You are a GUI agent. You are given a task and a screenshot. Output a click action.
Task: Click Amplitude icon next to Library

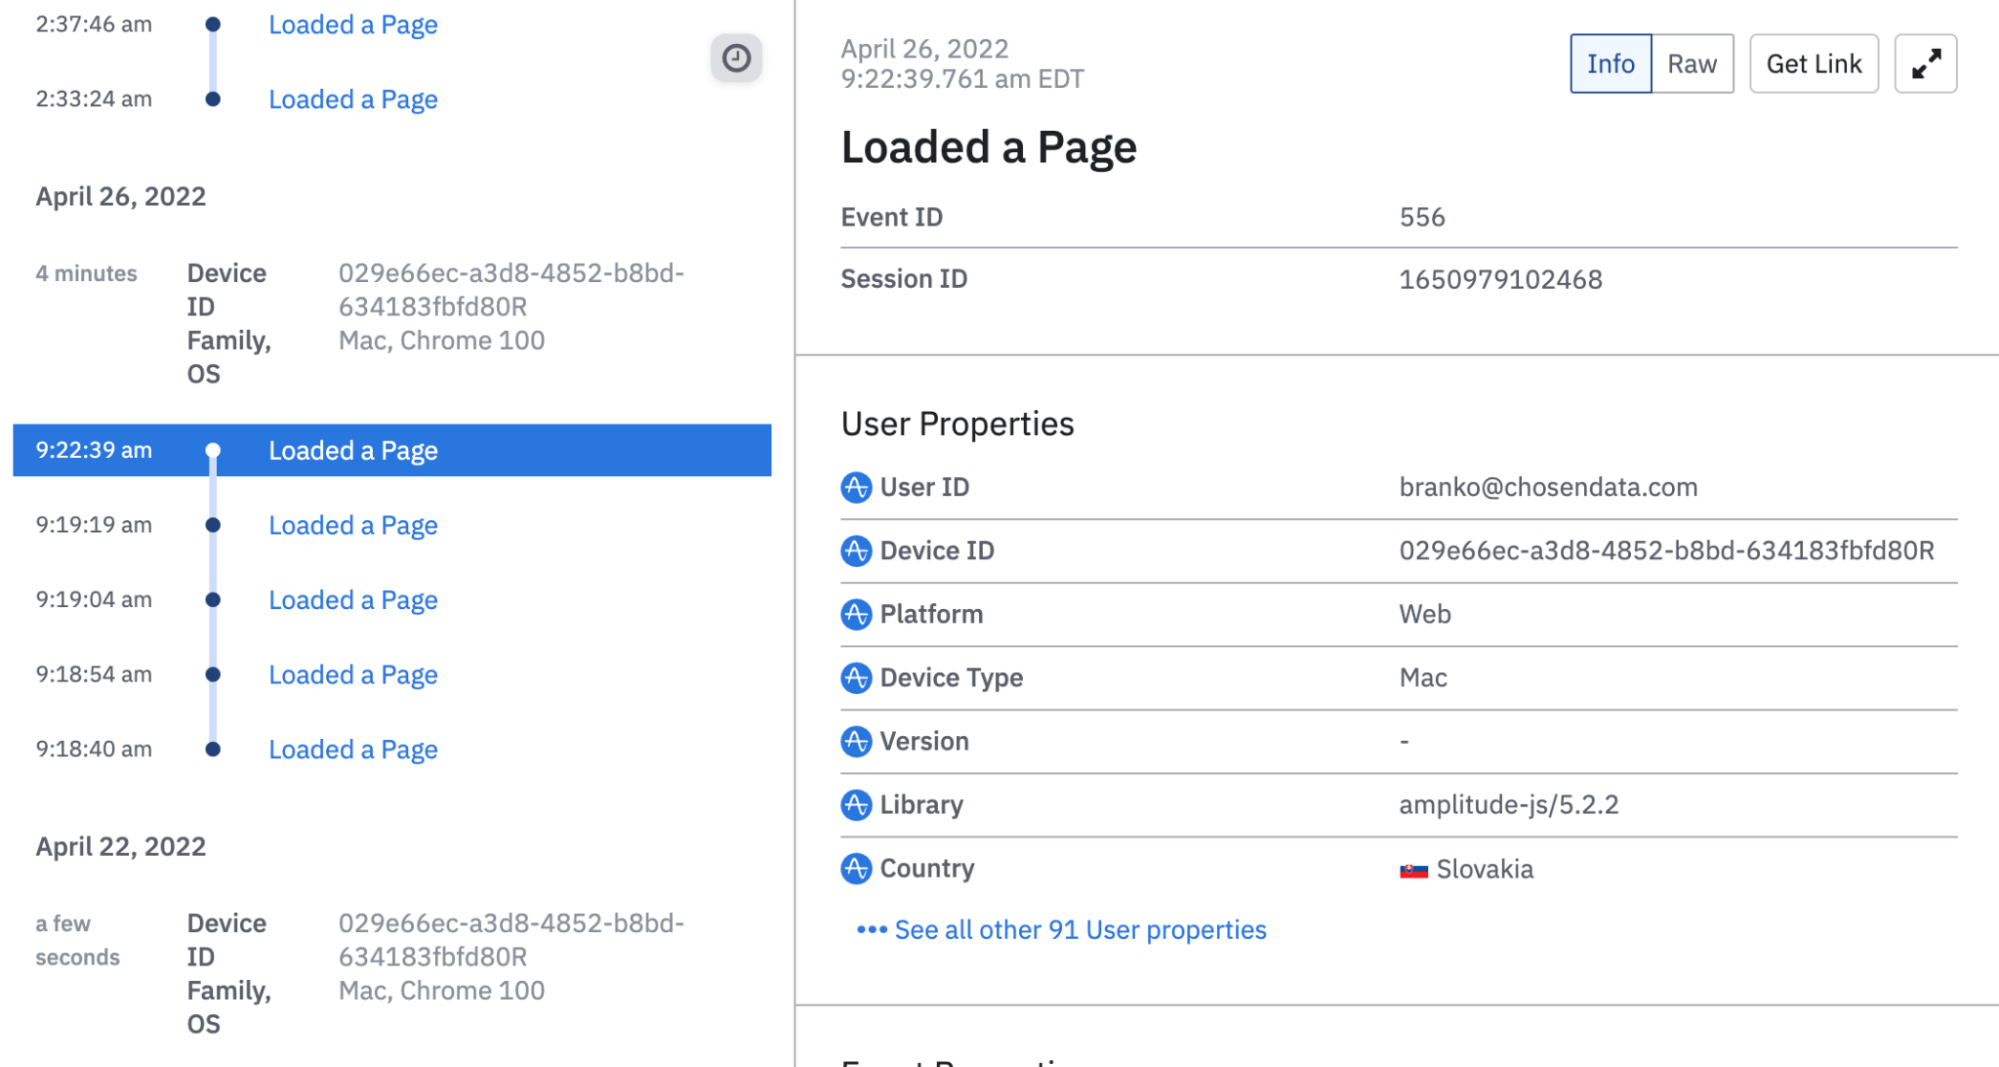856,805
